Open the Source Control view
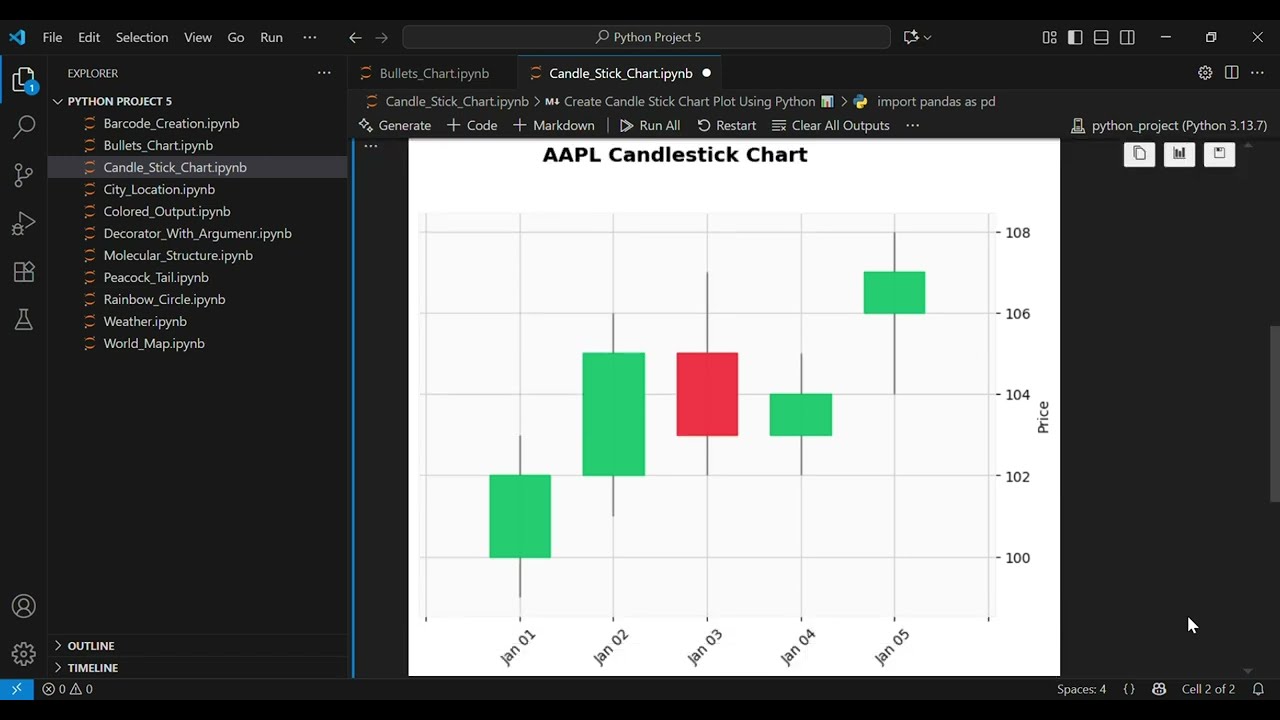Image resolution: width=1280 pixels, height=720 pixels. tap(24, 175)
